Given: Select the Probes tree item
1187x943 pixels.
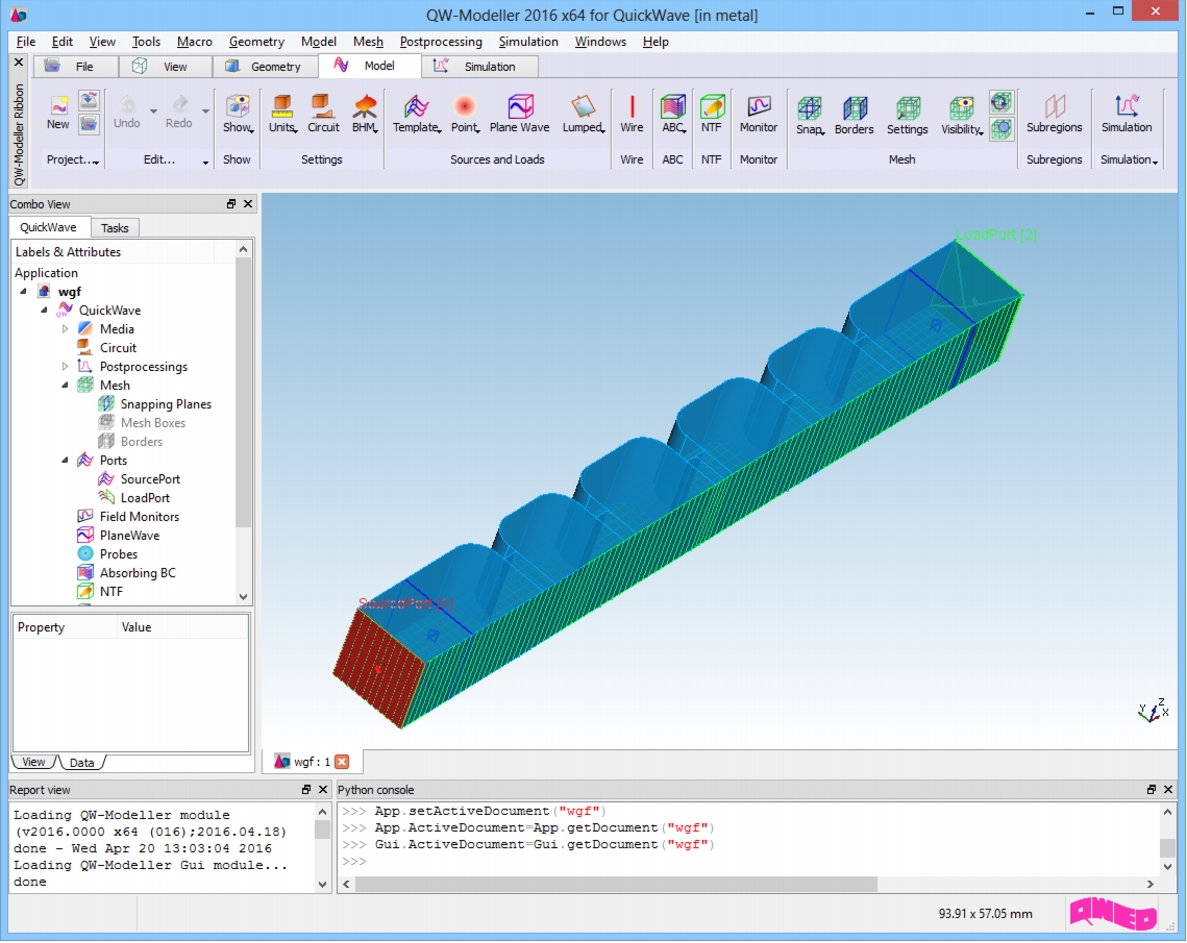Looking at the screenshot, I should coord(119,554).
